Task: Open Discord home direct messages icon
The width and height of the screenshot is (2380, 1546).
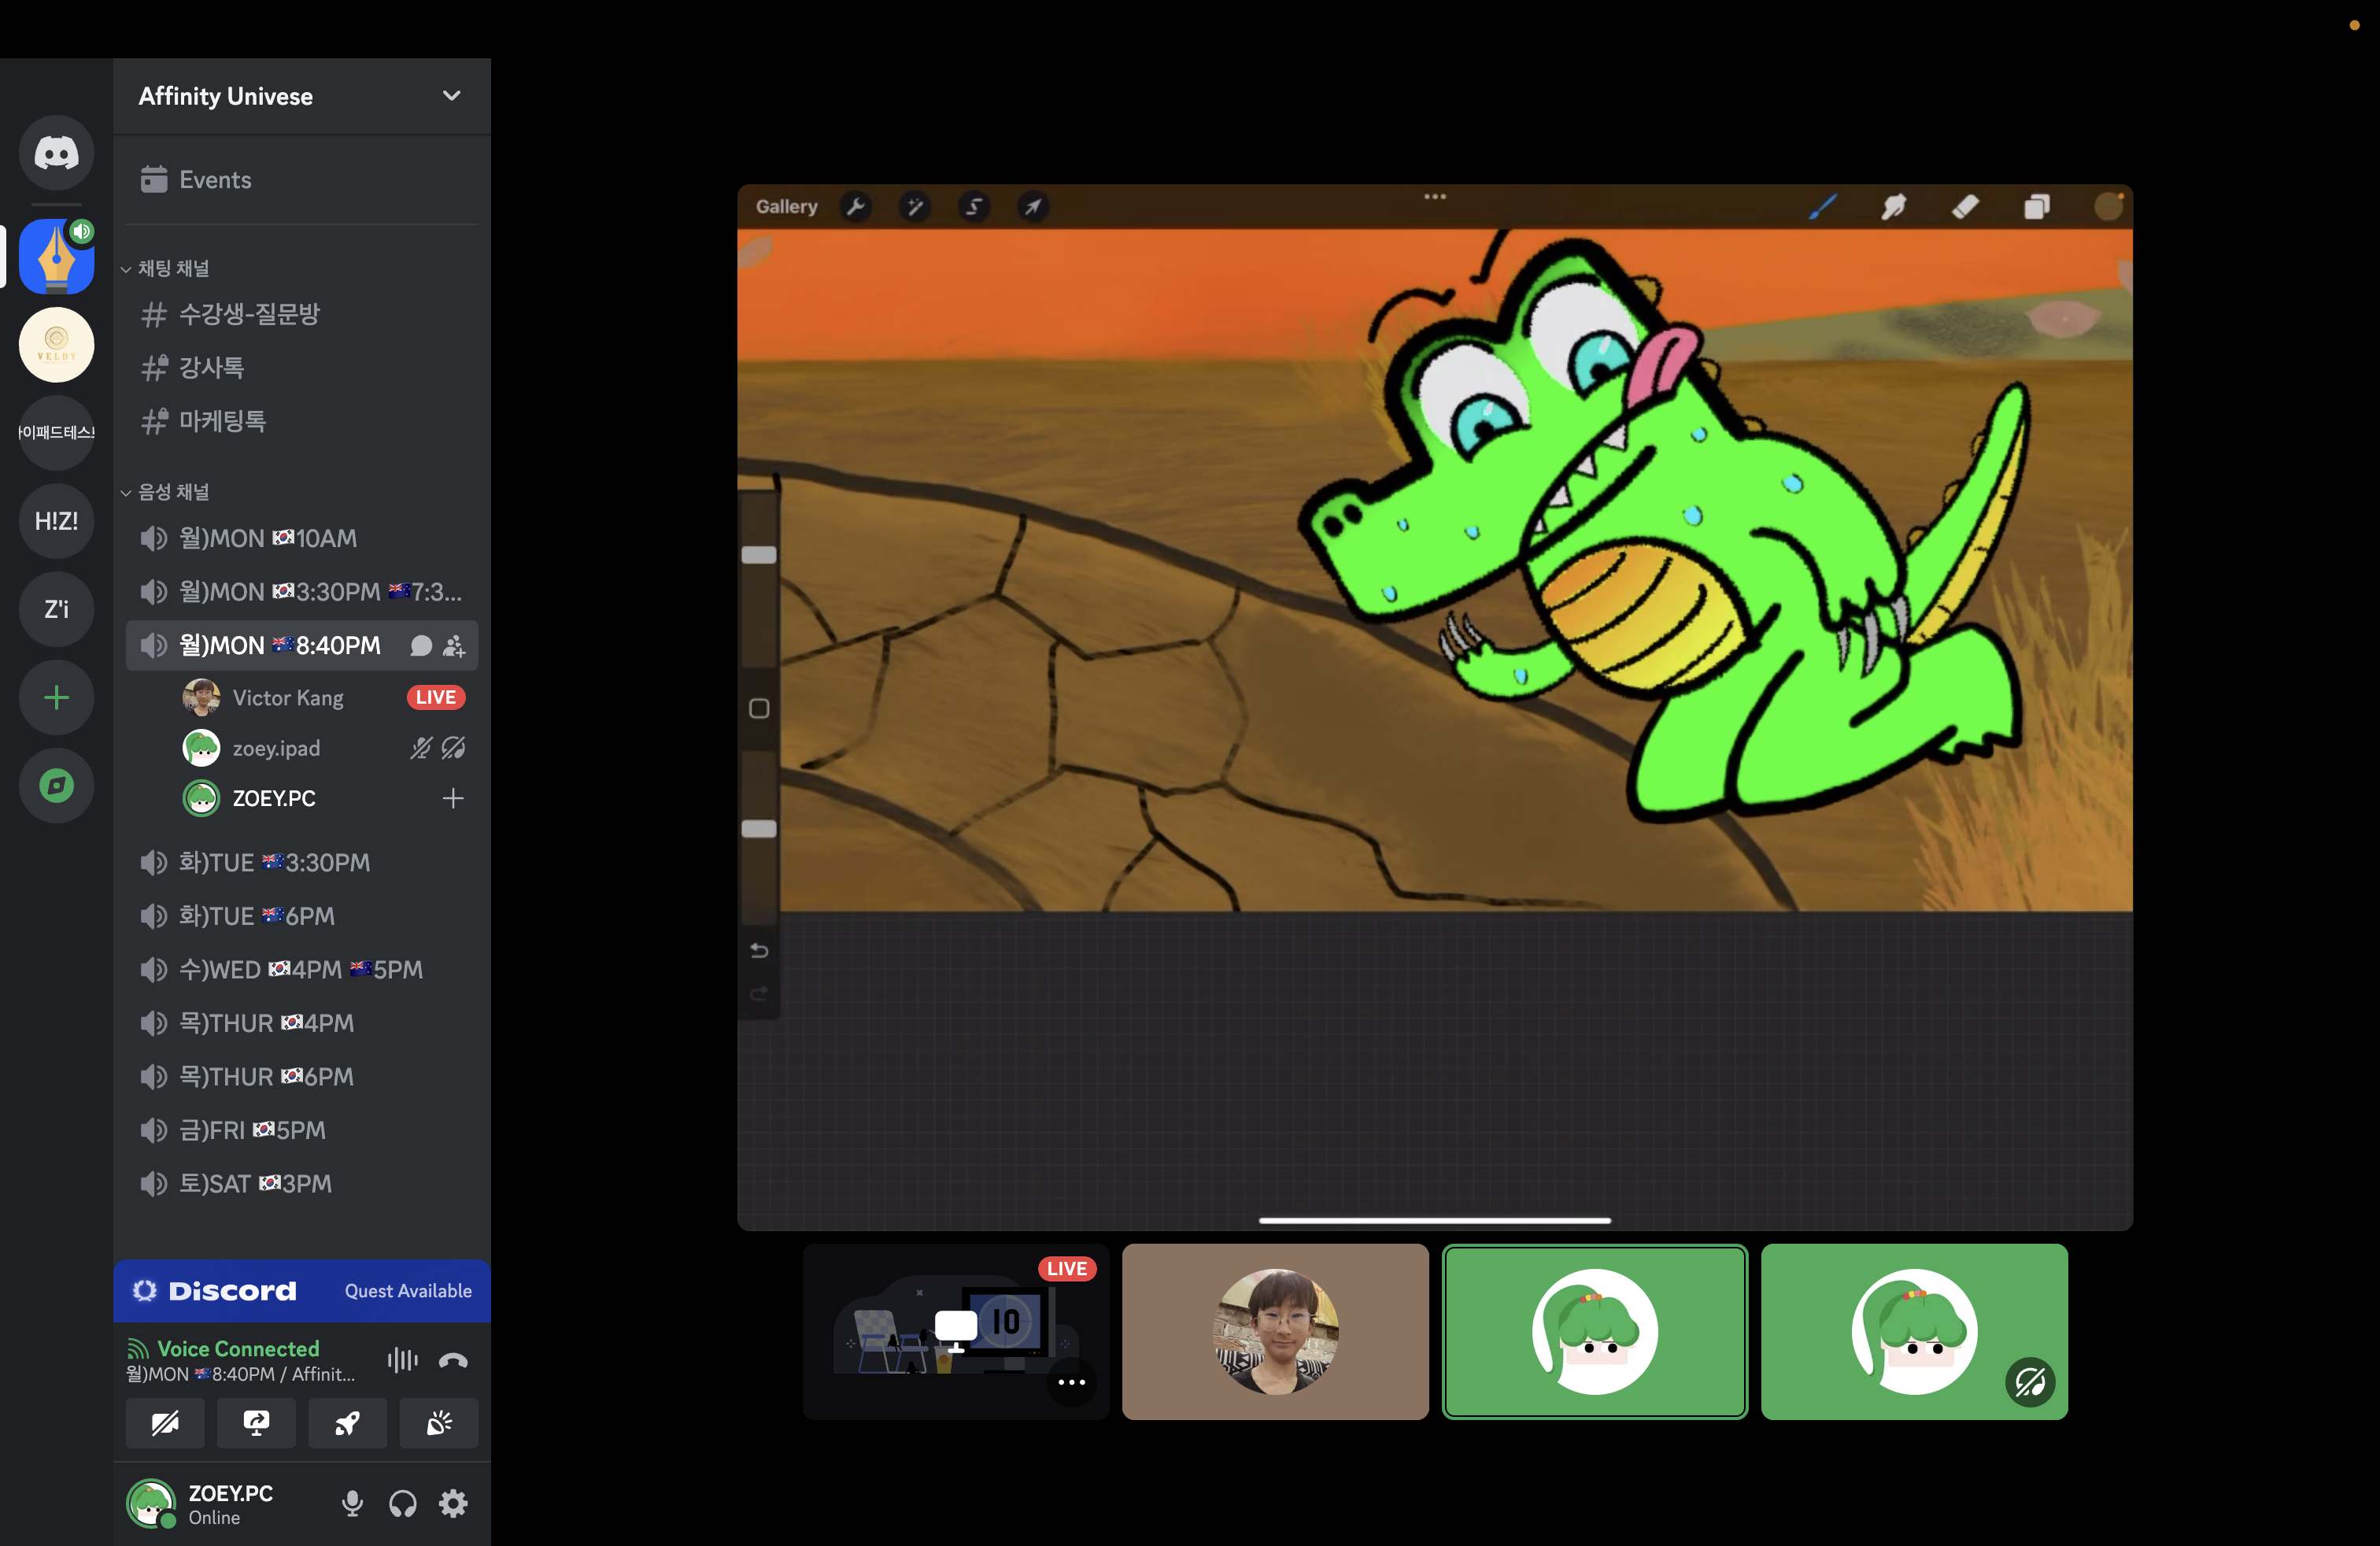Action: tap(56, 152)
